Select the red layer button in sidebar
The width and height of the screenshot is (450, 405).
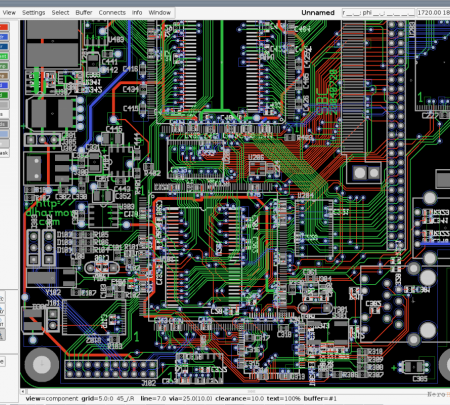(x=4, y=27)
